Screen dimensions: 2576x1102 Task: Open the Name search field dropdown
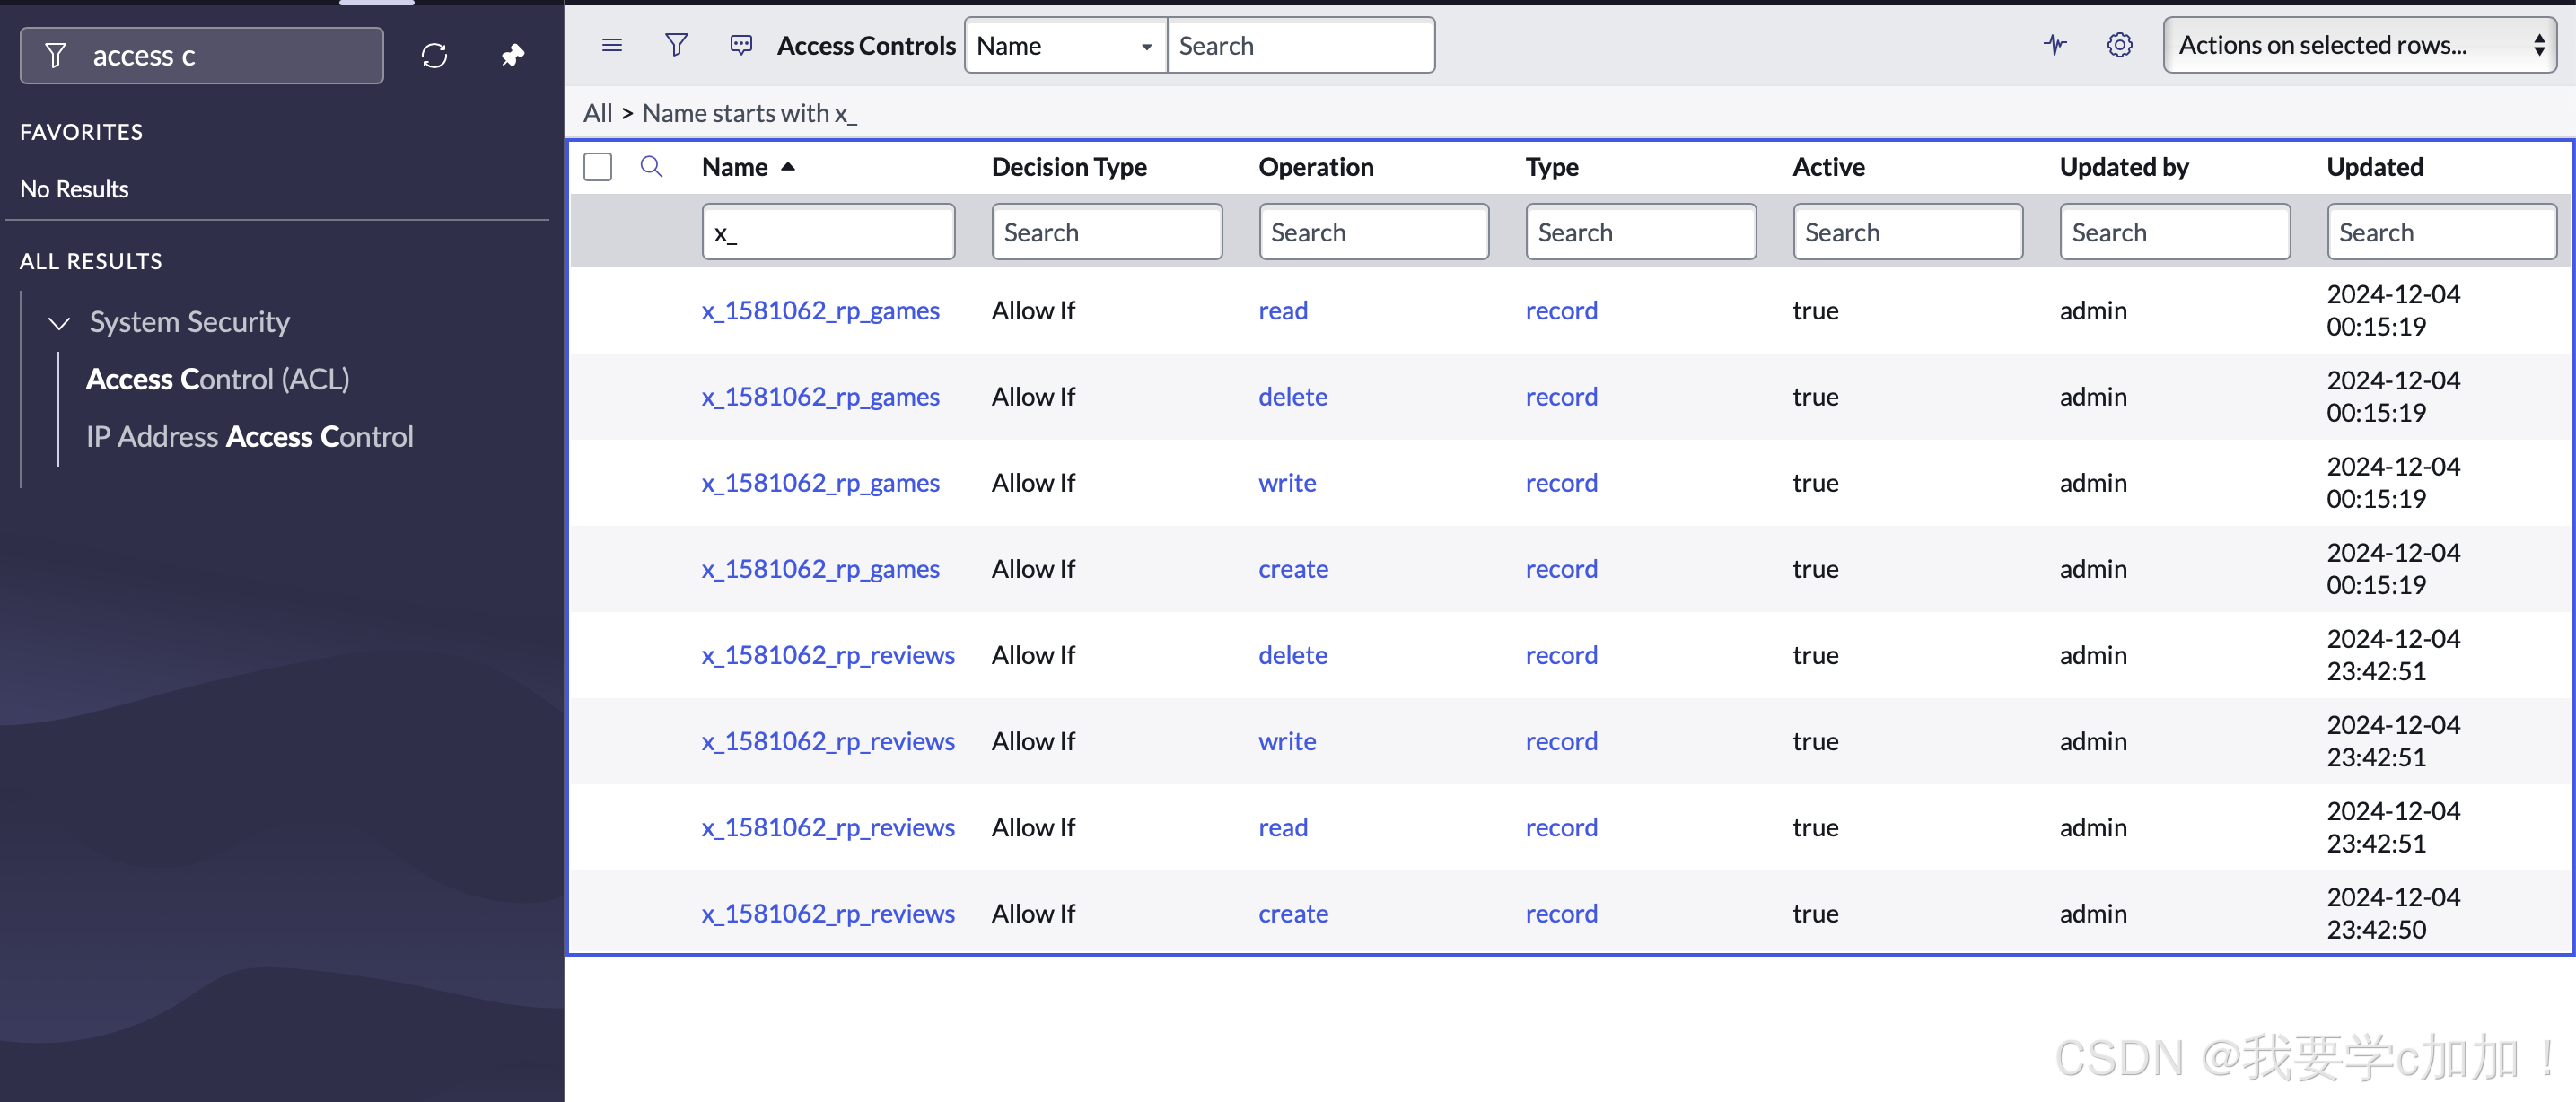pos(1064,46)
